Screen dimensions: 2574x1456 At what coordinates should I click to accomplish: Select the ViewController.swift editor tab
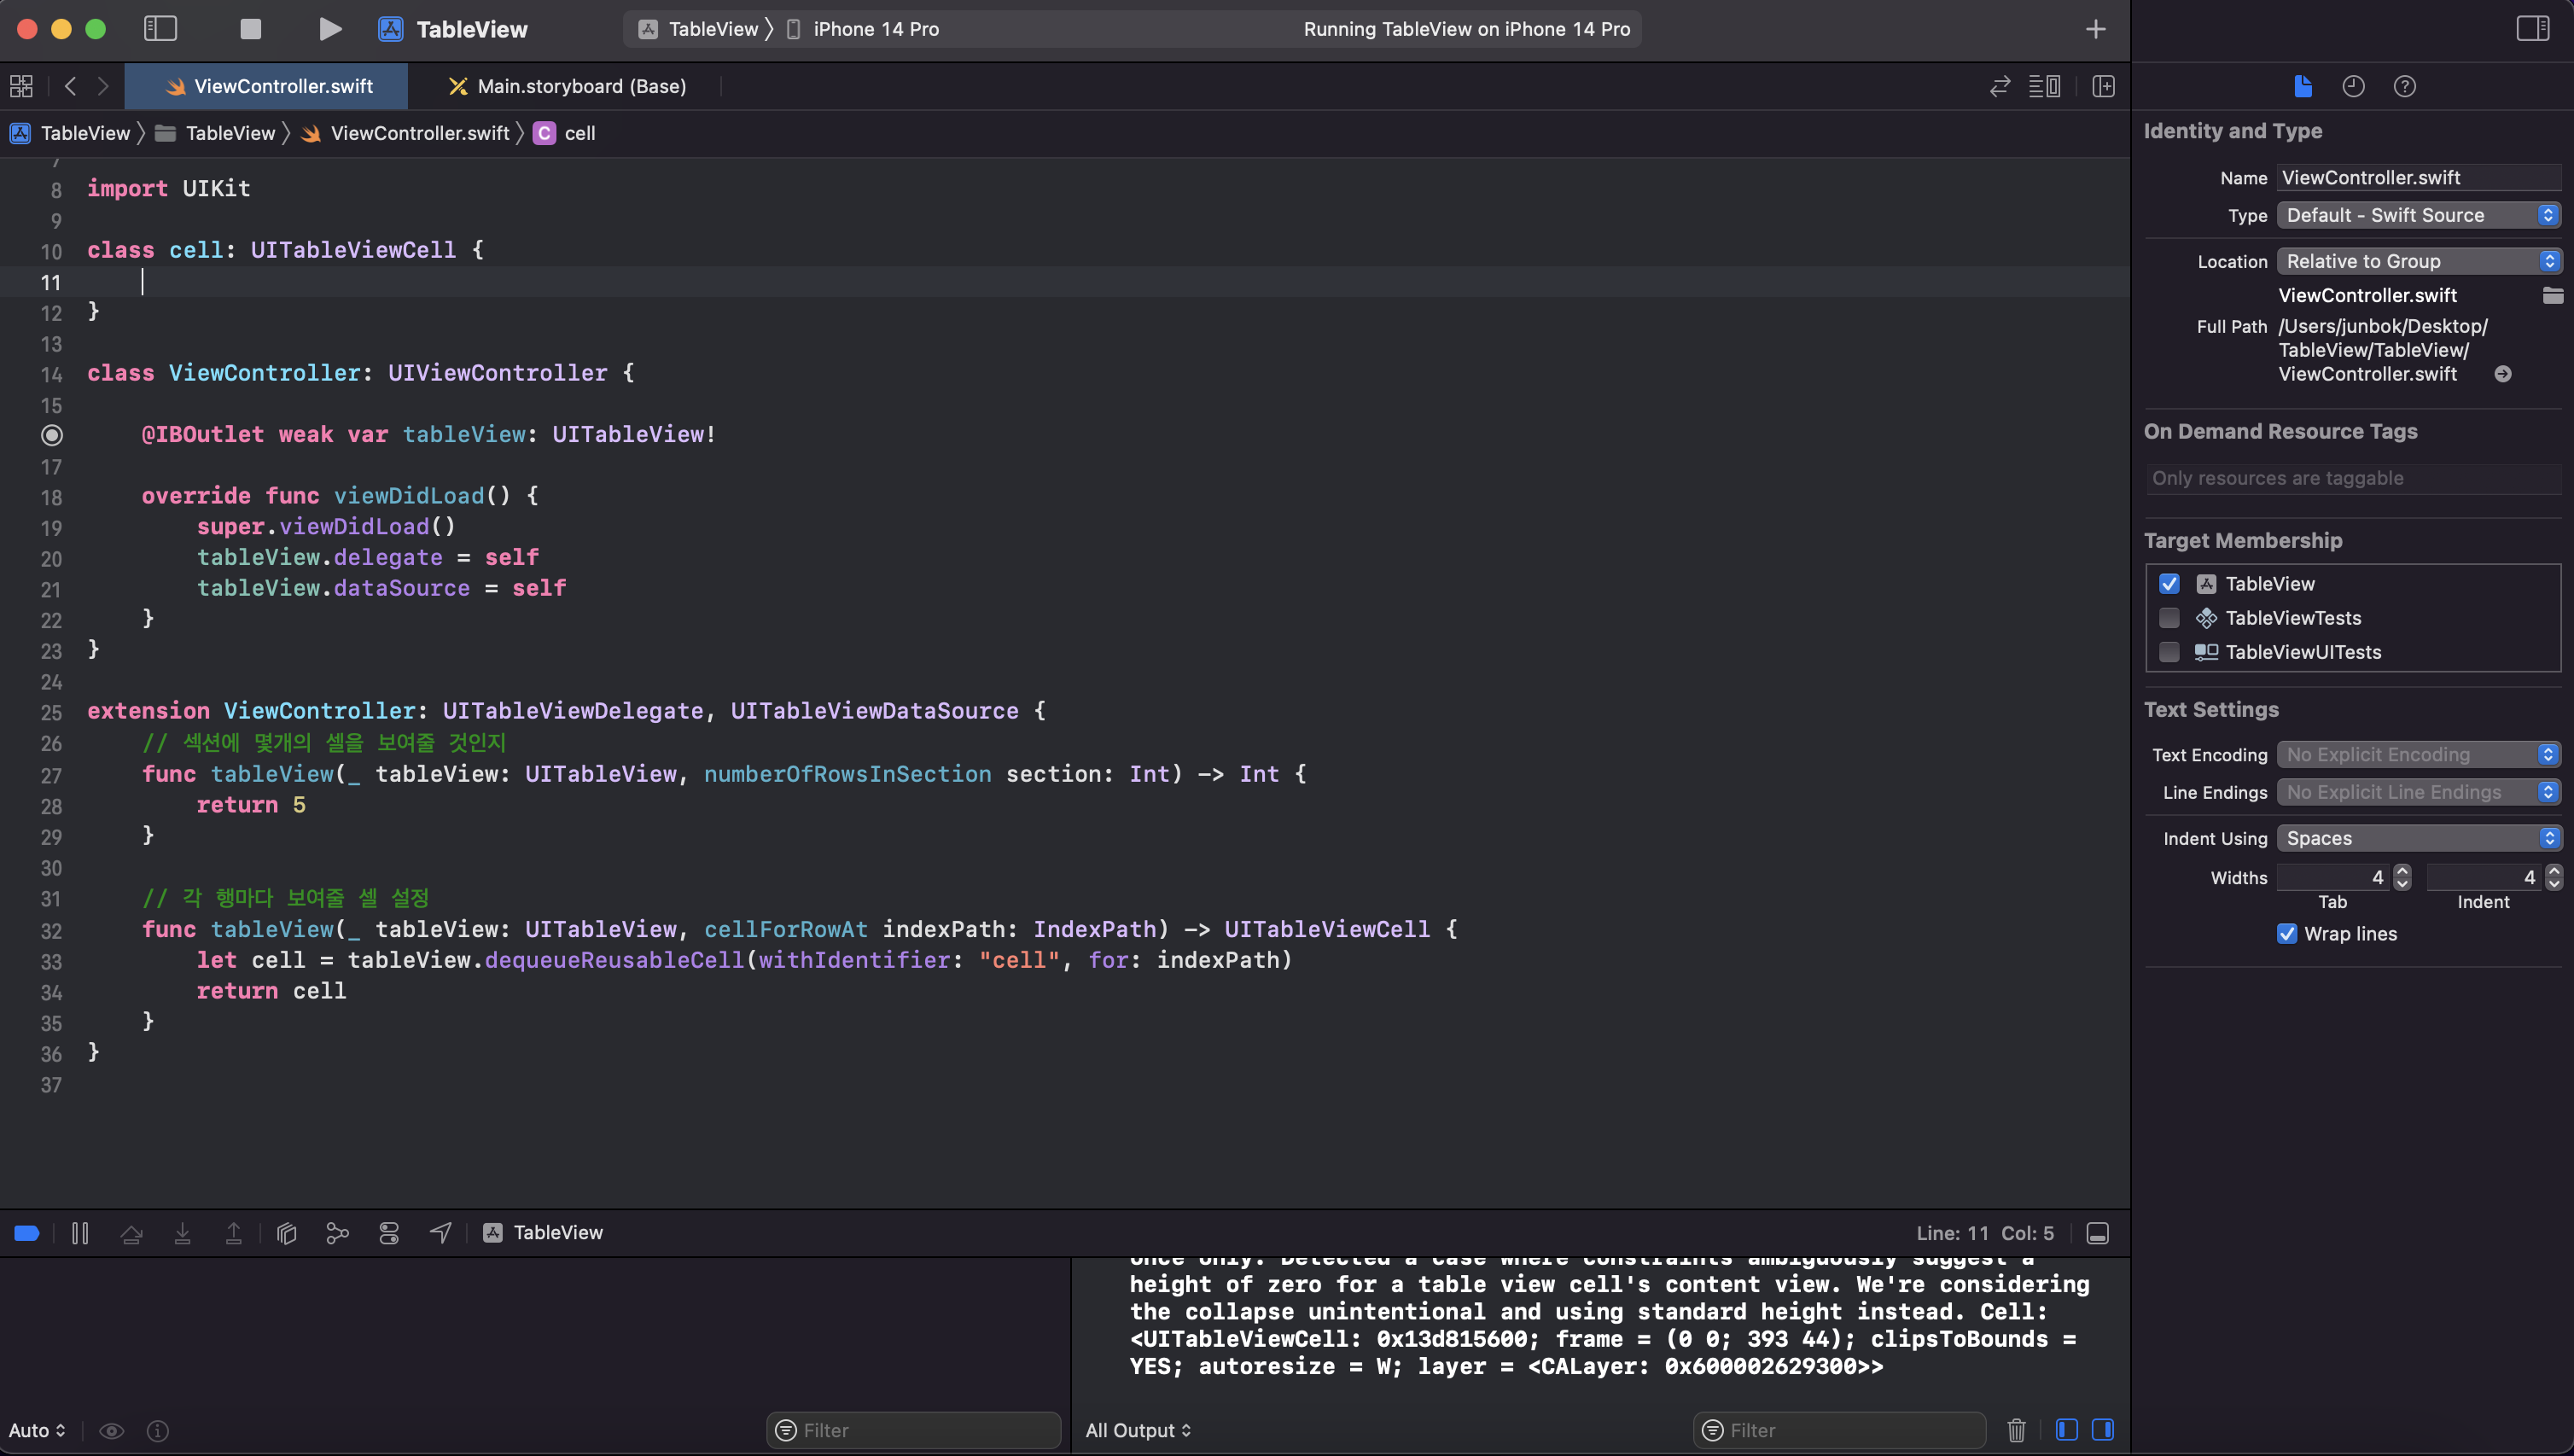click(x=268, y=86)
